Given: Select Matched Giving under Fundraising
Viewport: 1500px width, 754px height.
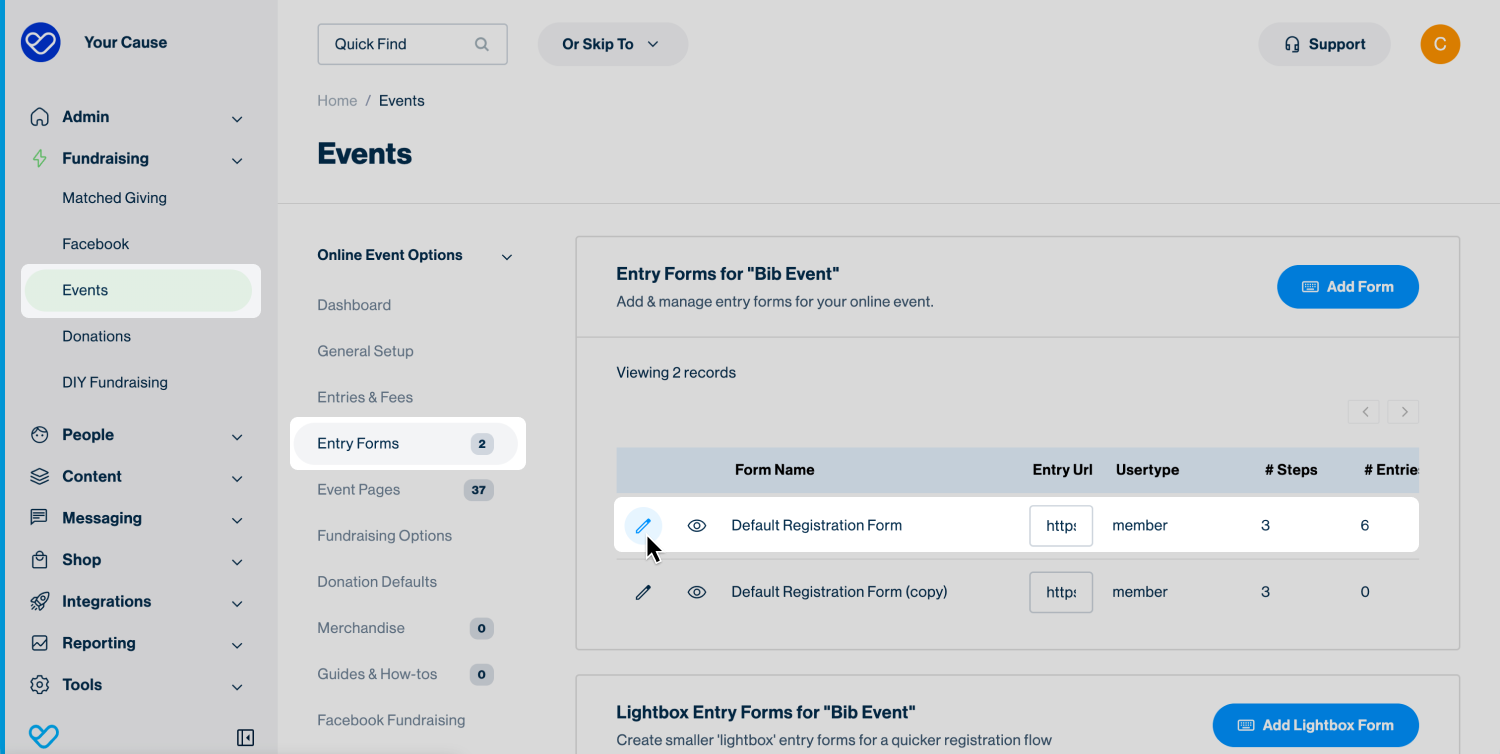Looking at the screenshot, I should coord(114,198).
